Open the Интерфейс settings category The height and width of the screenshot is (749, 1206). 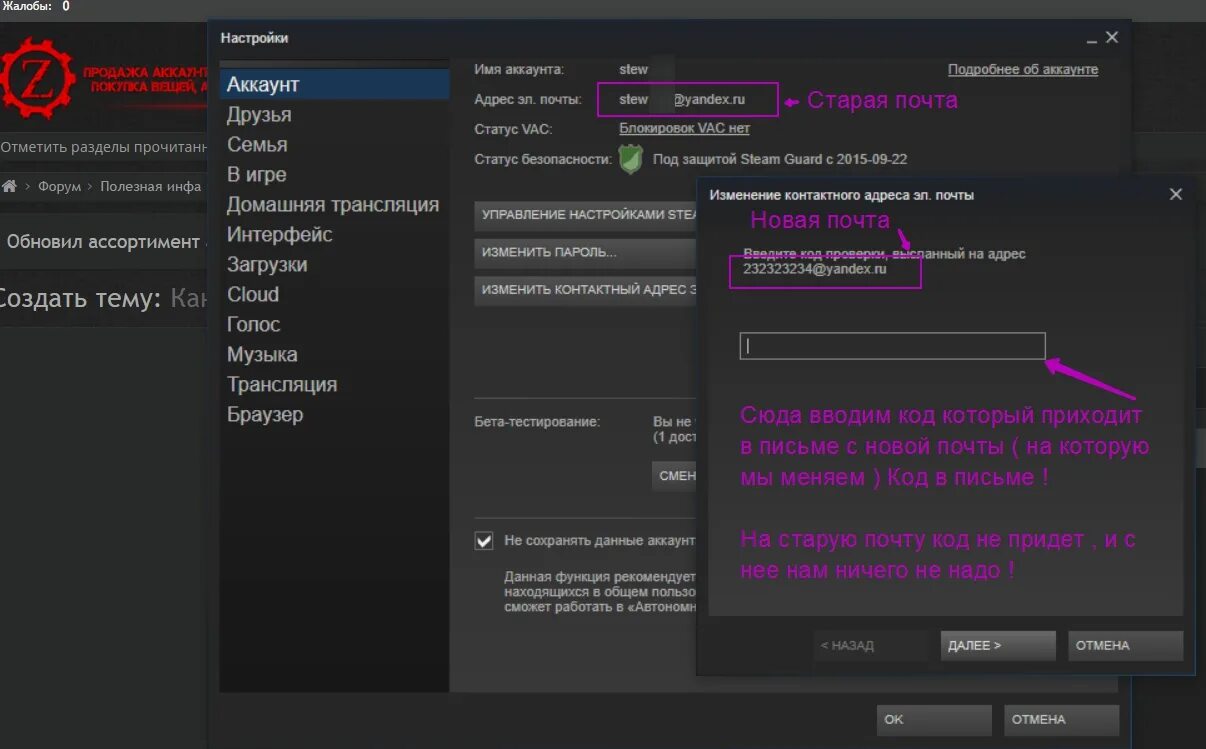click(334, 235)
